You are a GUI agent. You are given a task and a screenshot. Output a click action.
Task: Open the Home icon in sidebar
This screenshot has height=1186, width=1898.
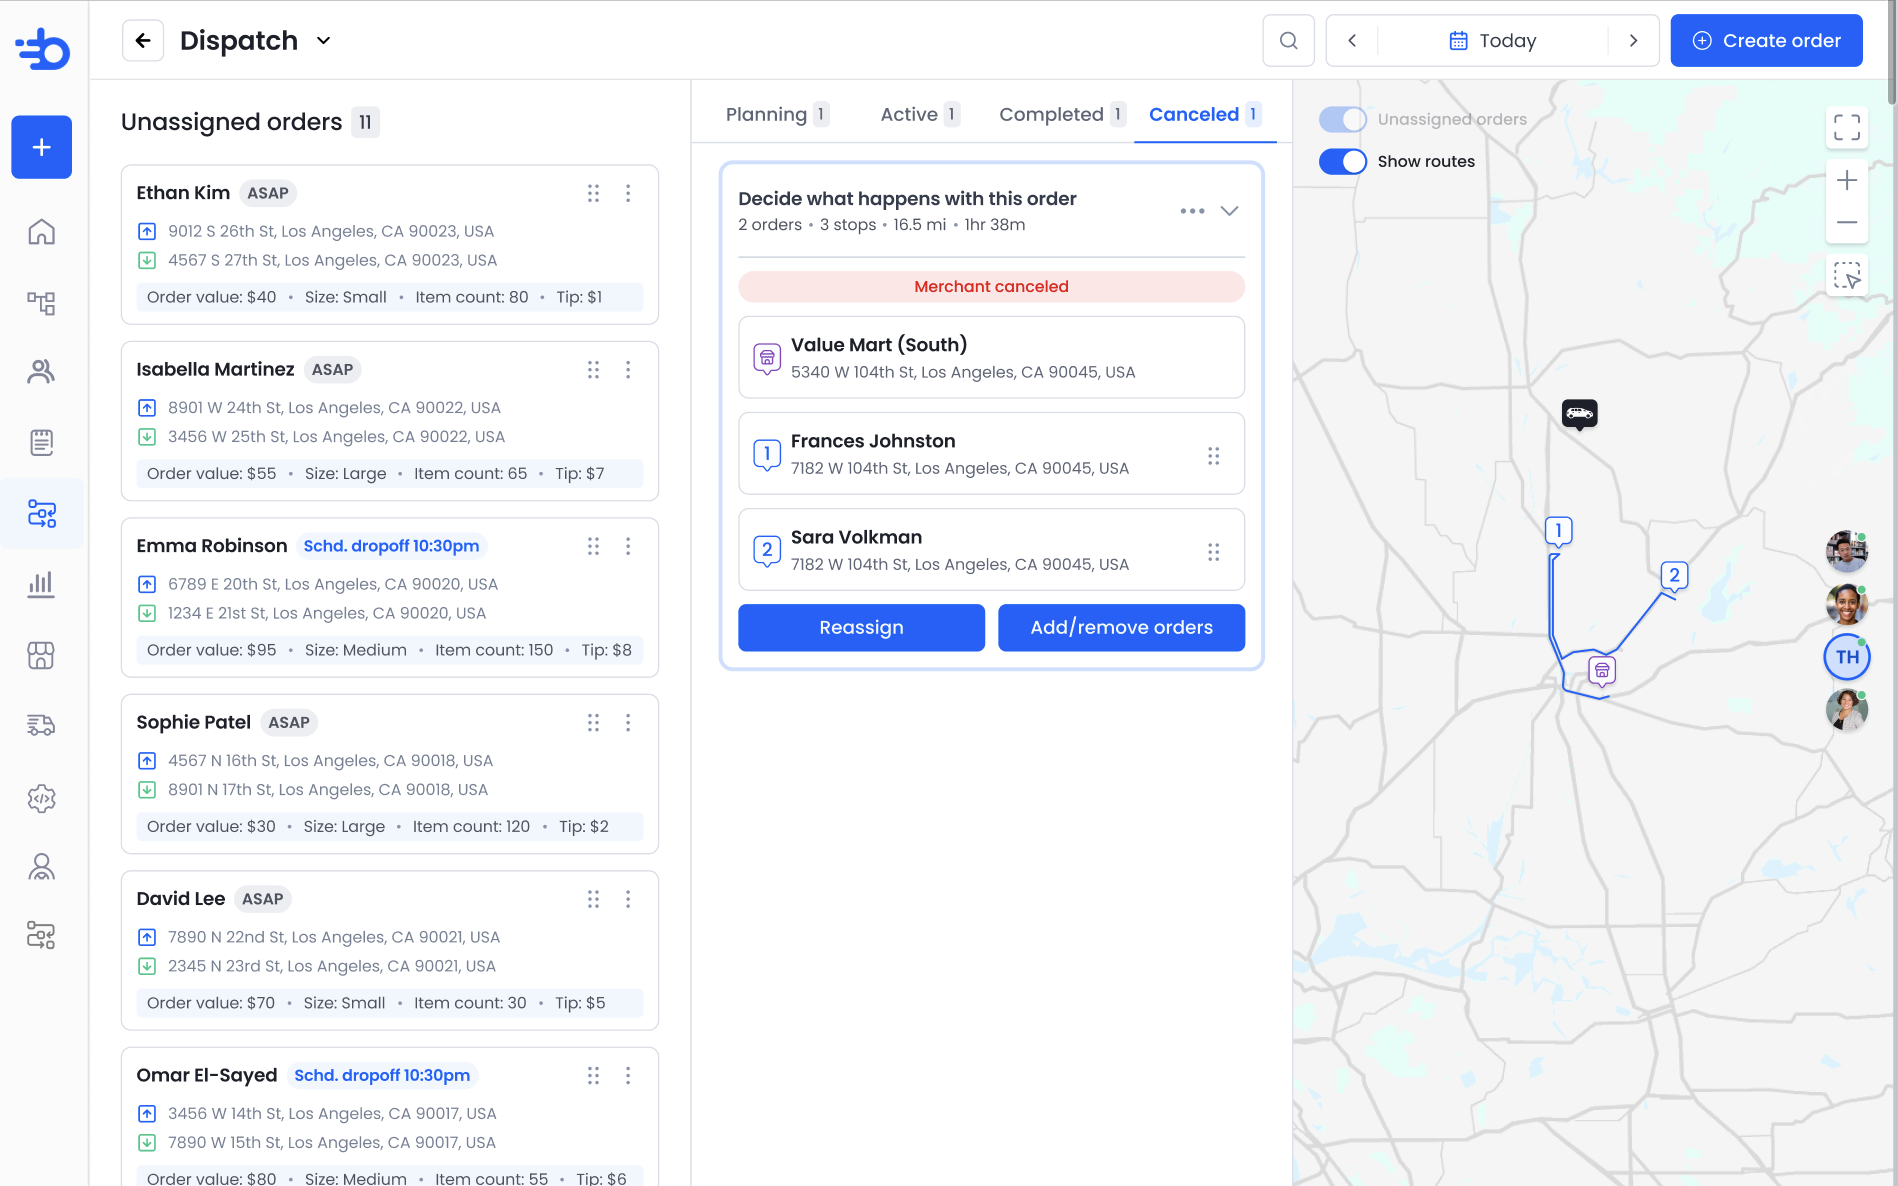pos(41,232)
